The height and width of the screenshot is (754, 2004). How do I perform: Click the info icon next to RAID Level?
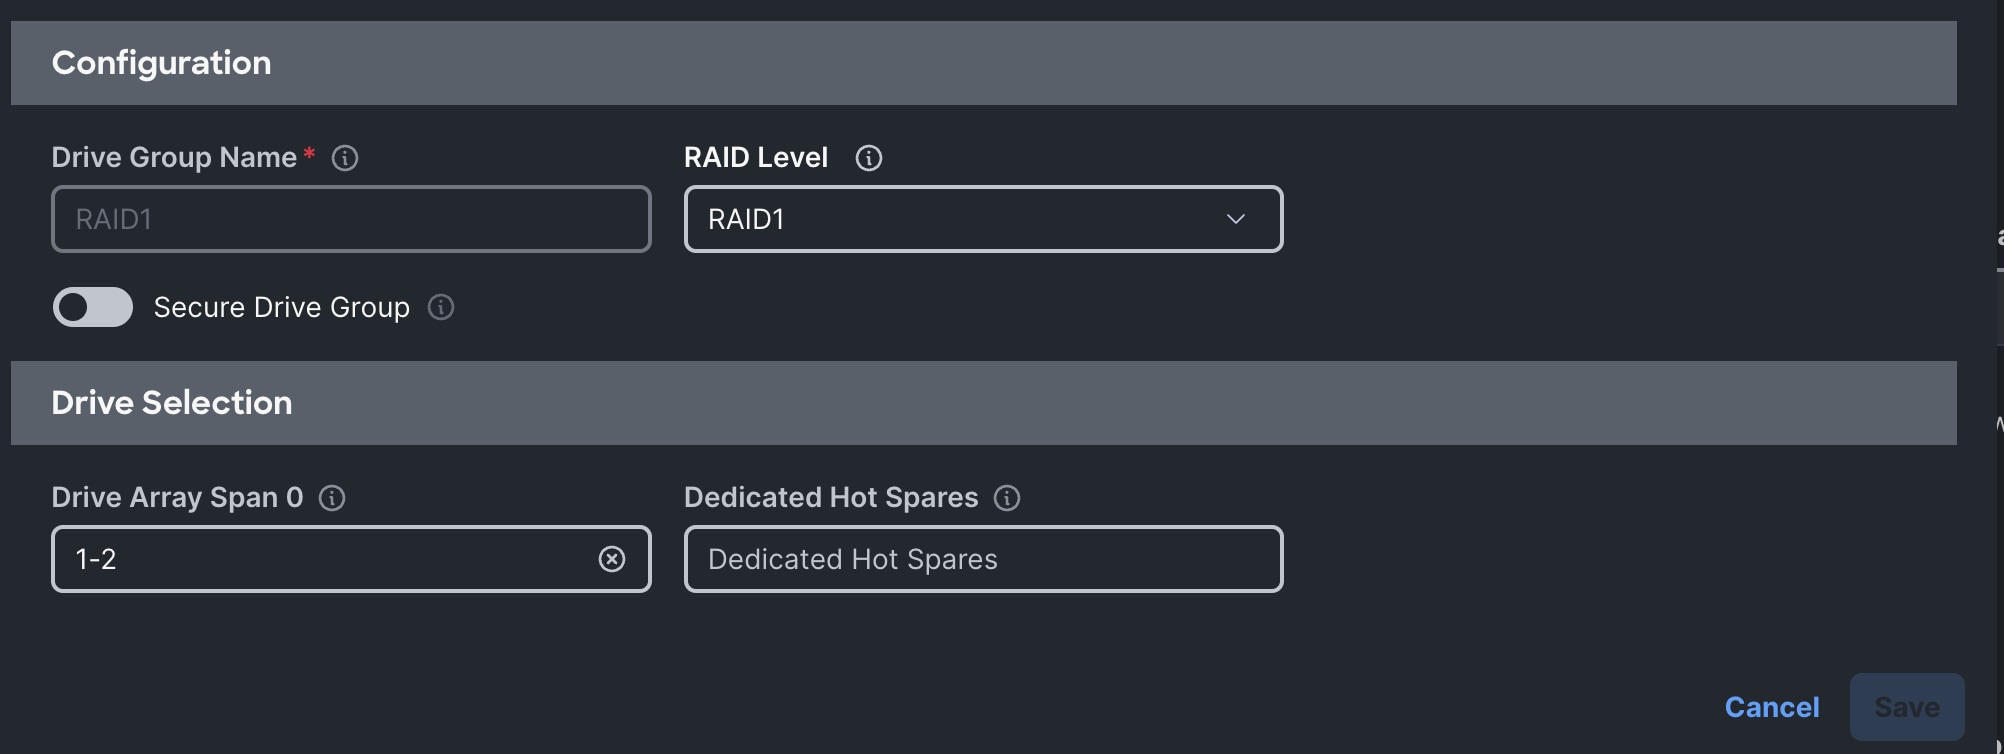pos(869,157)
